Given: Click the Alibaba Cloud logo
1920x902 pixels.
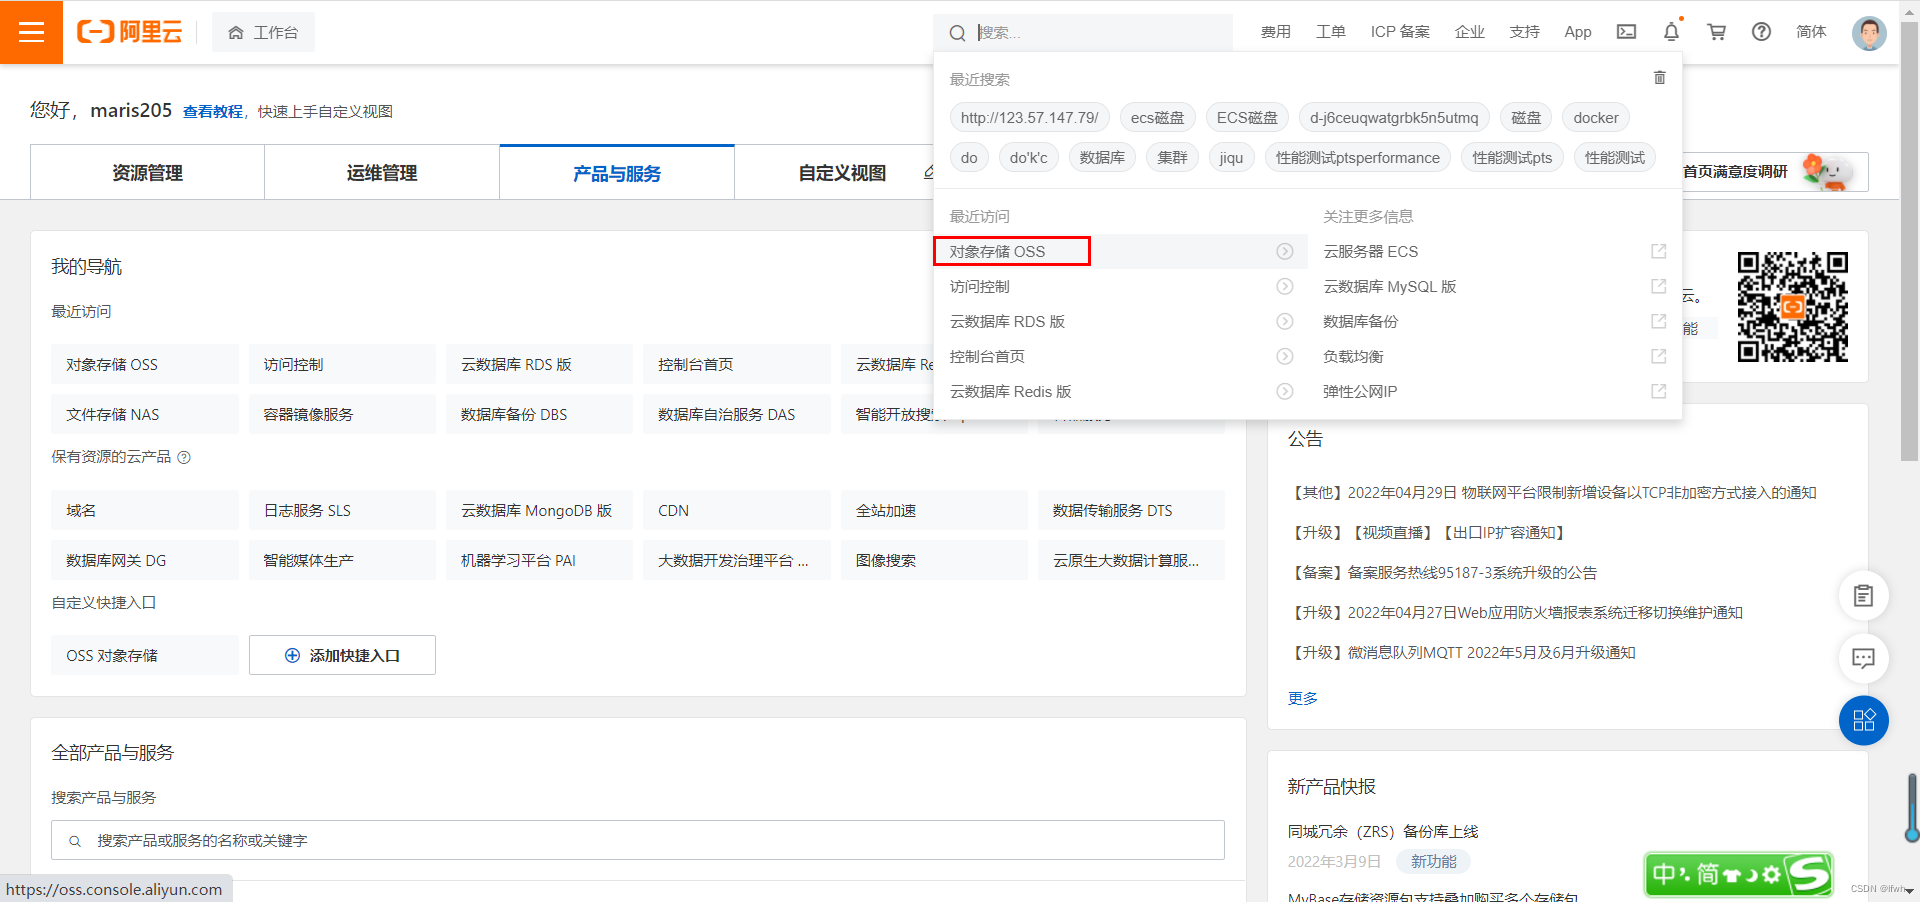Looking at the screenshot, I should tap(129, 31).
